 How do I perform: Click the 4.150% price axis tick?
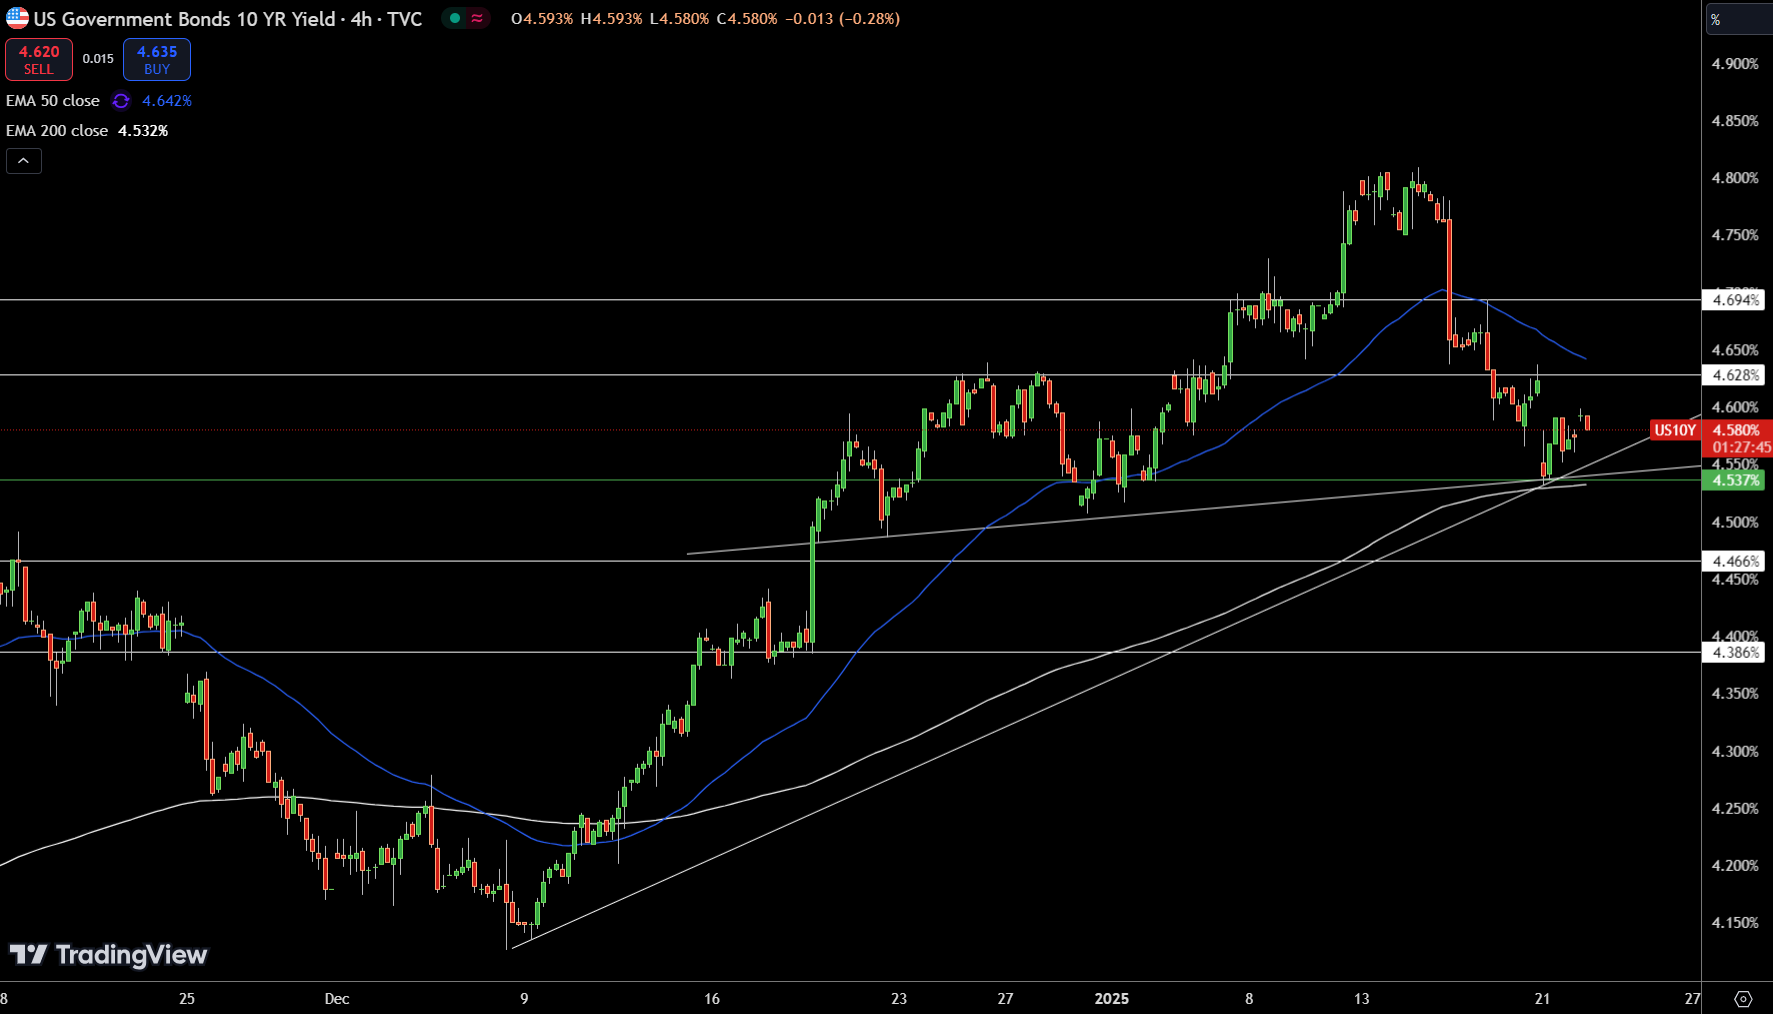(1735, 922)
